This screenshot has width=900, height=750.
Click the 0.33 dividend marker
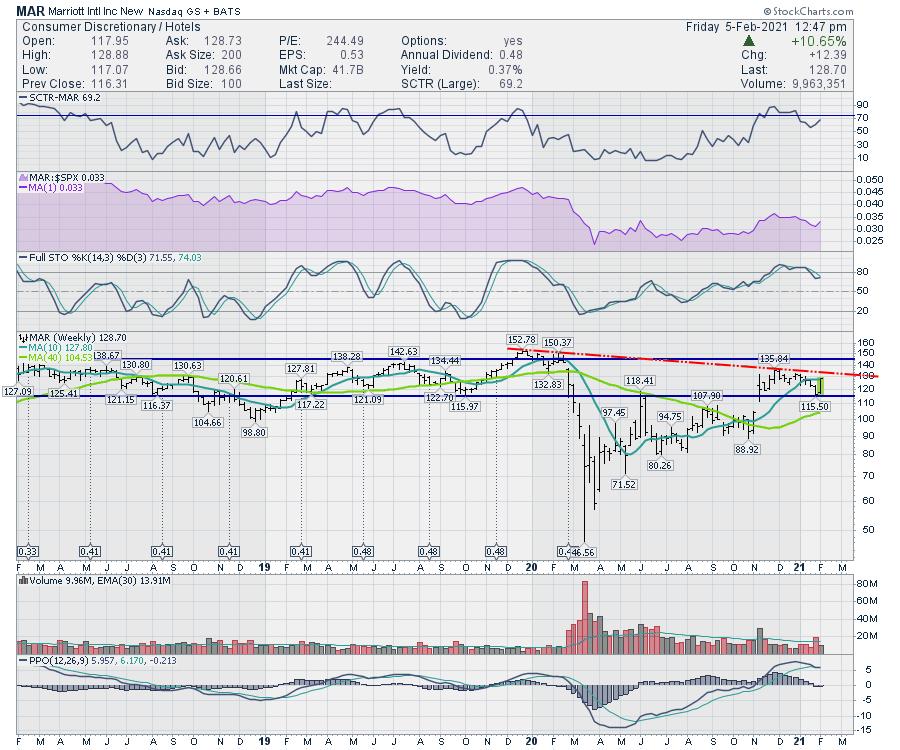coord(28,551)
